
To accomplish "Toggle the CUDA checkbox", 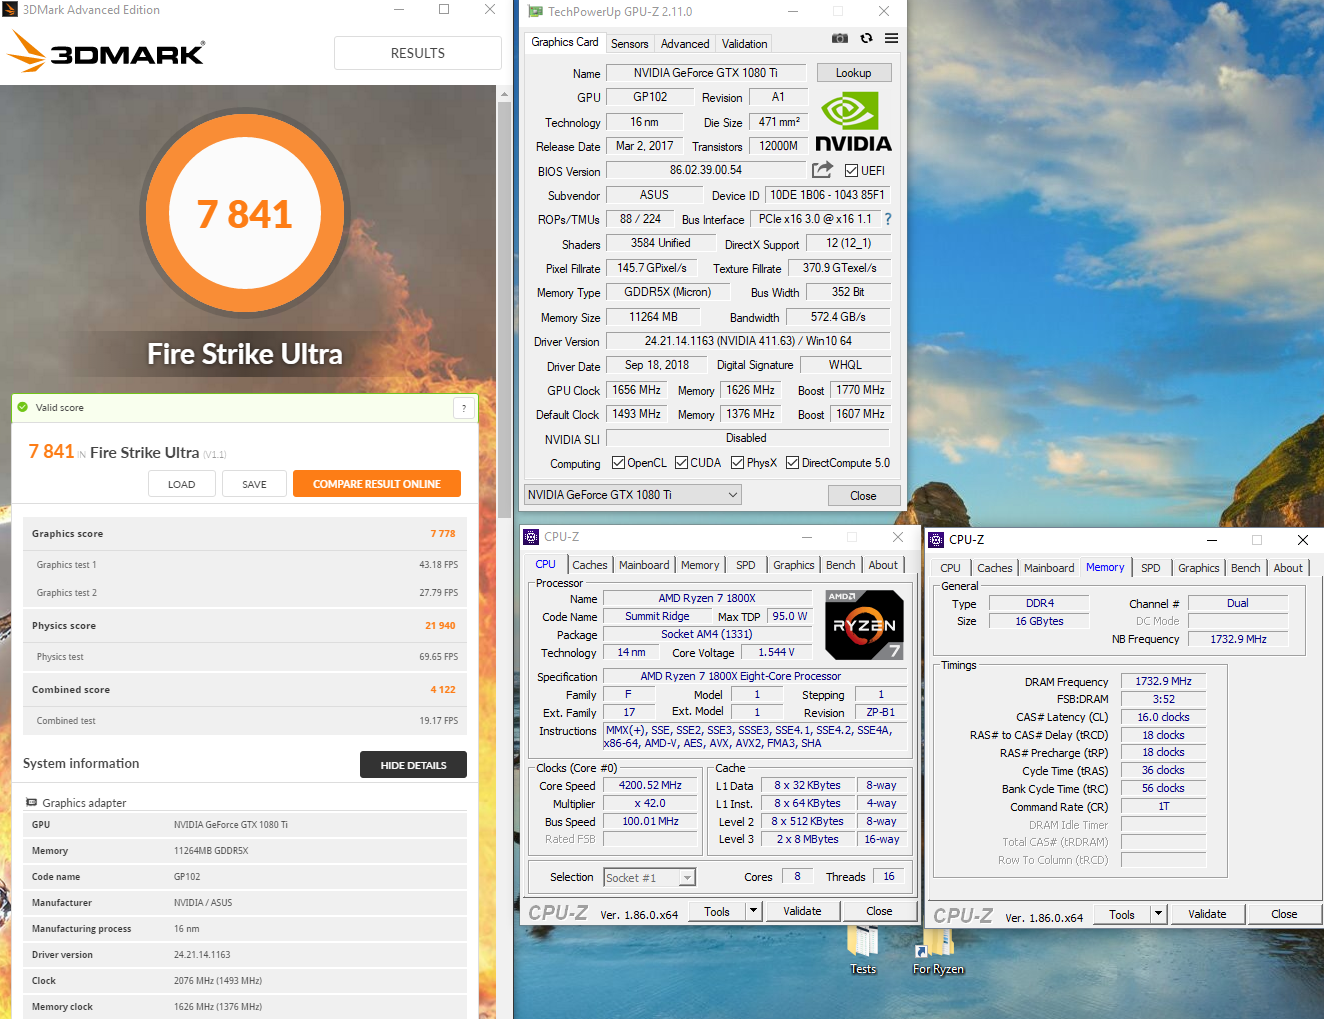I will (x=682, y=463).
